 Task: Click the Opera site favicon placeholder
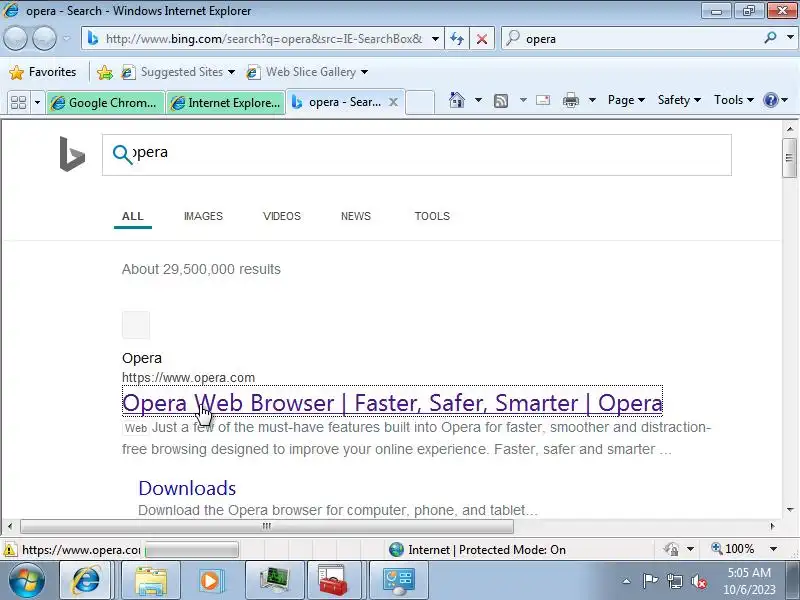(x=136, y=325)
